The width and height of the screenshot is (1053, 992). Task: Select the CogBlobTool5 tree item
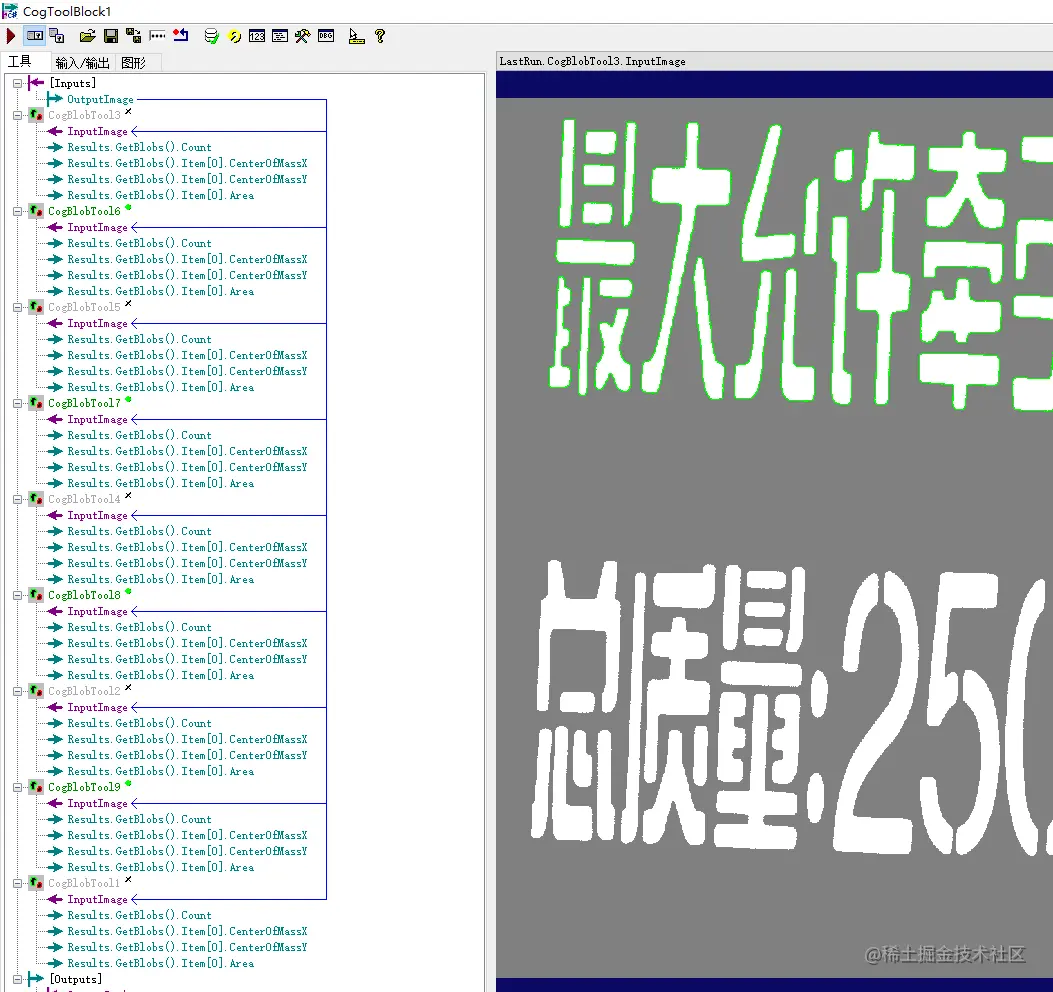84,308
